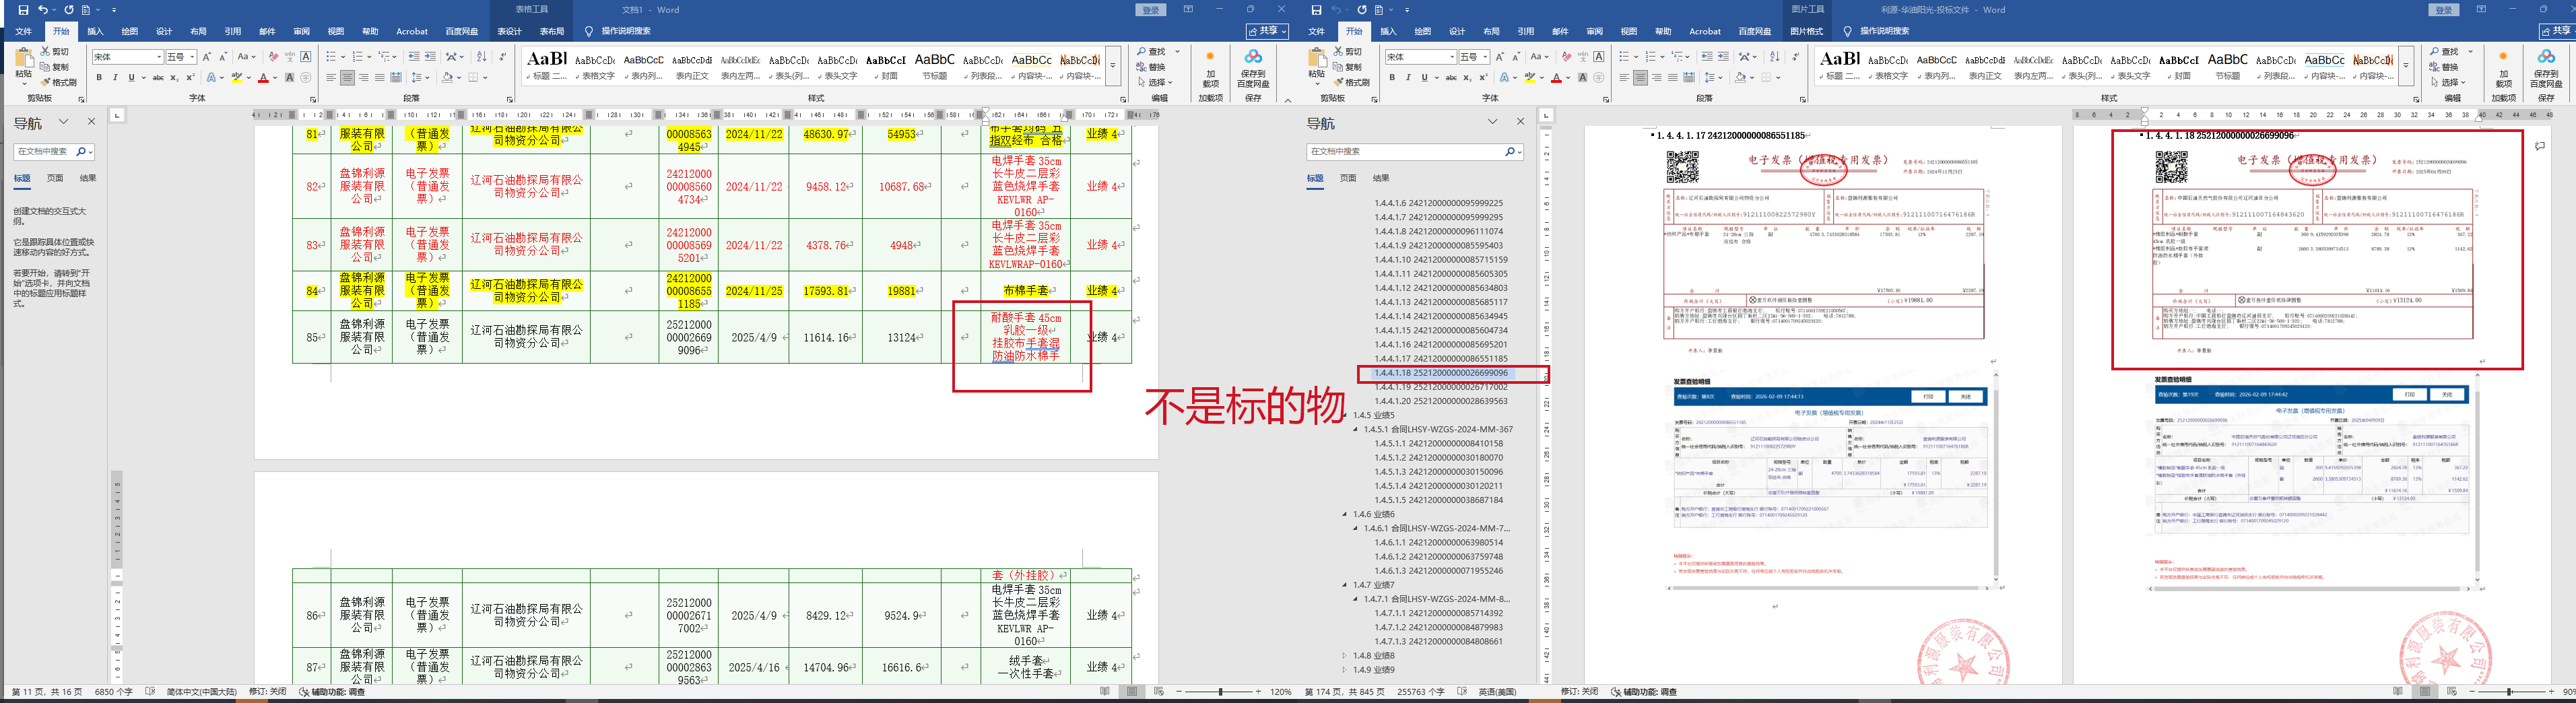
Task: Adjust the zoom slider in left window
Action: 1220,691
